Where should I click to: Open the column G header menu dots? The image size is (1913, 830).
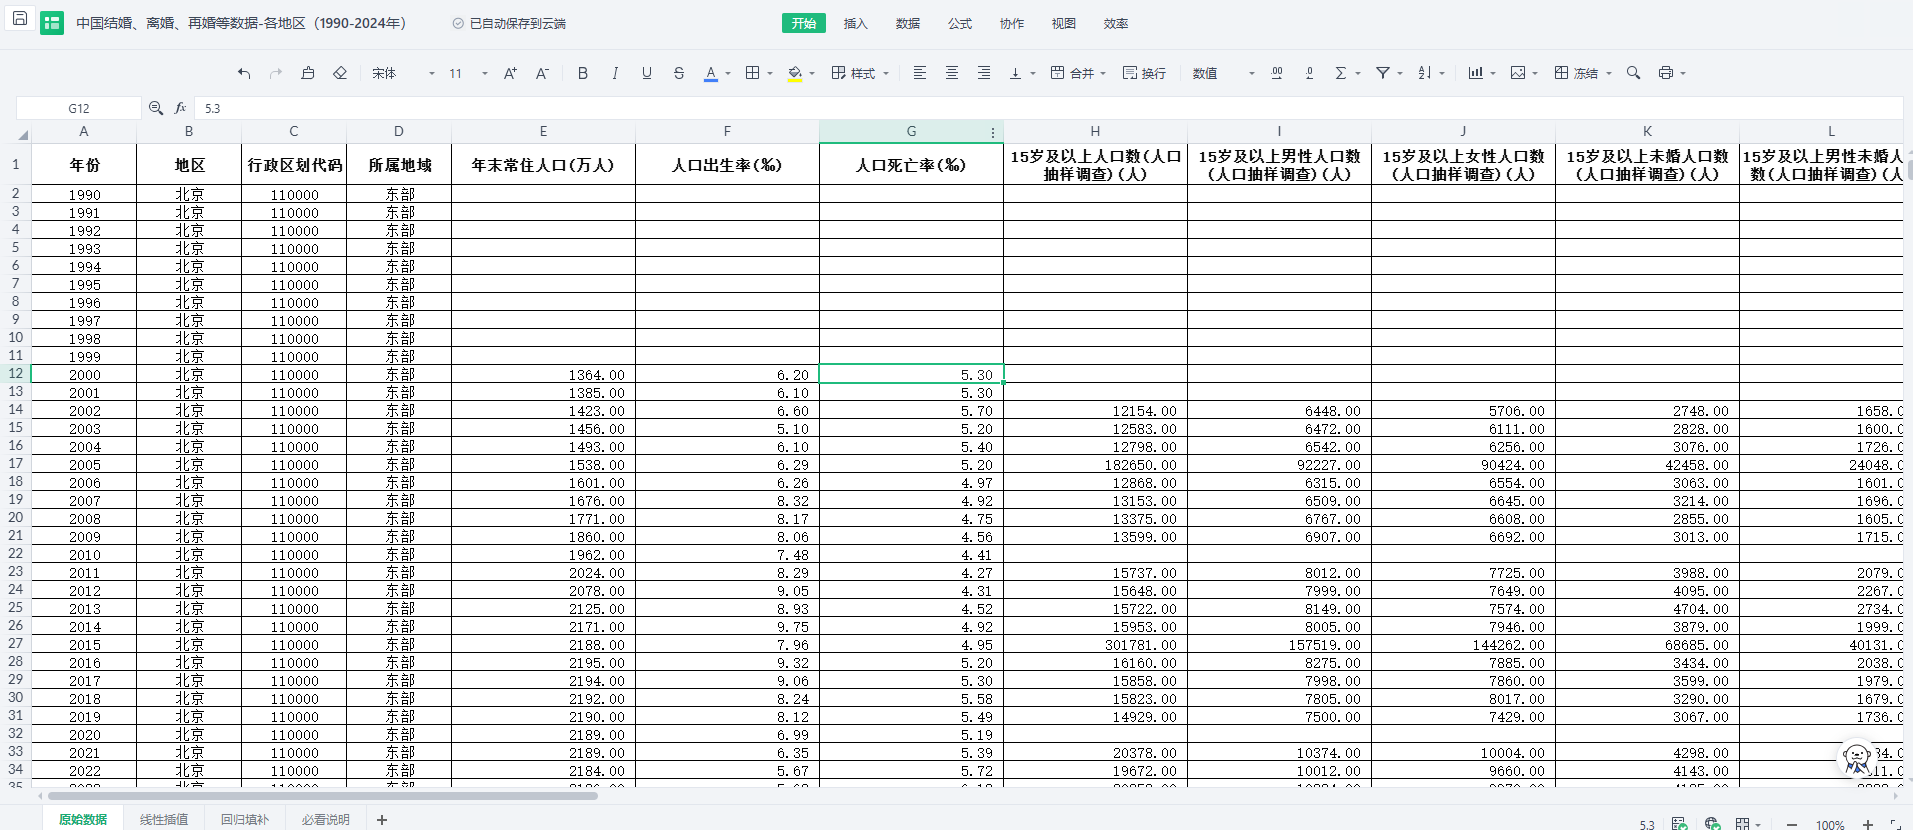tap(993, 132)
